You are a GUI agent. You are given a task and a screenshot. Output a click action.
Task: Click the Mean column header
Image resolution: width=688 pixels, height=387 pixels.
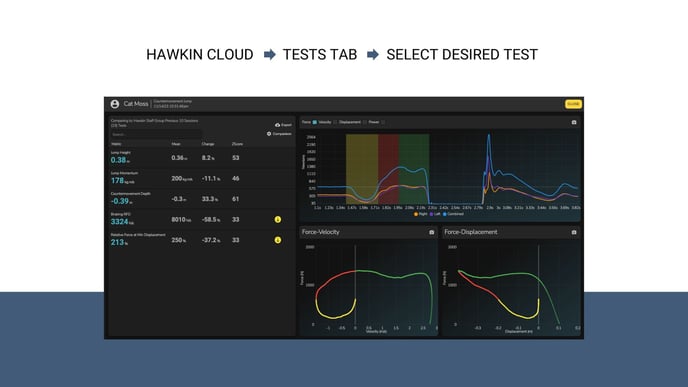point(176,144)
